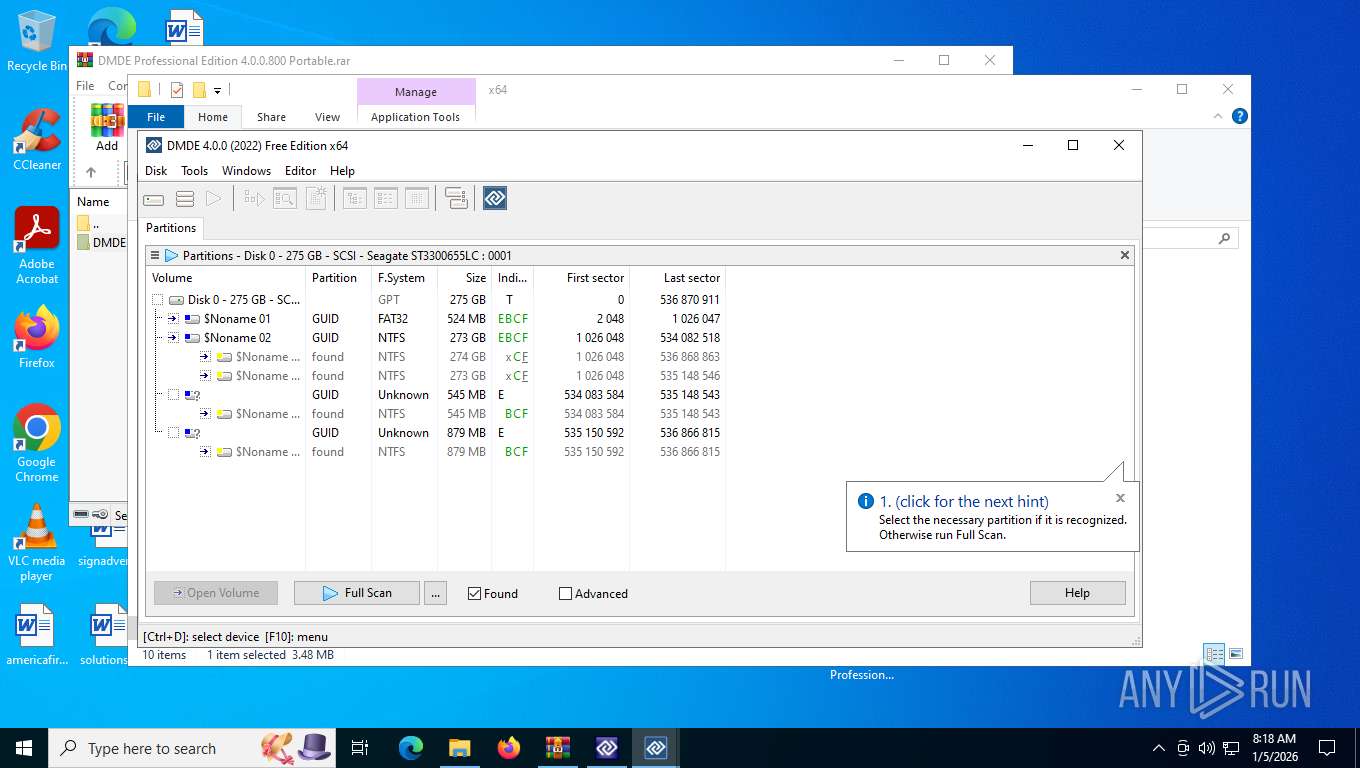Click the list view panel toolbar icon
This screenshot has height=768, width=1360.
(386, 199)
